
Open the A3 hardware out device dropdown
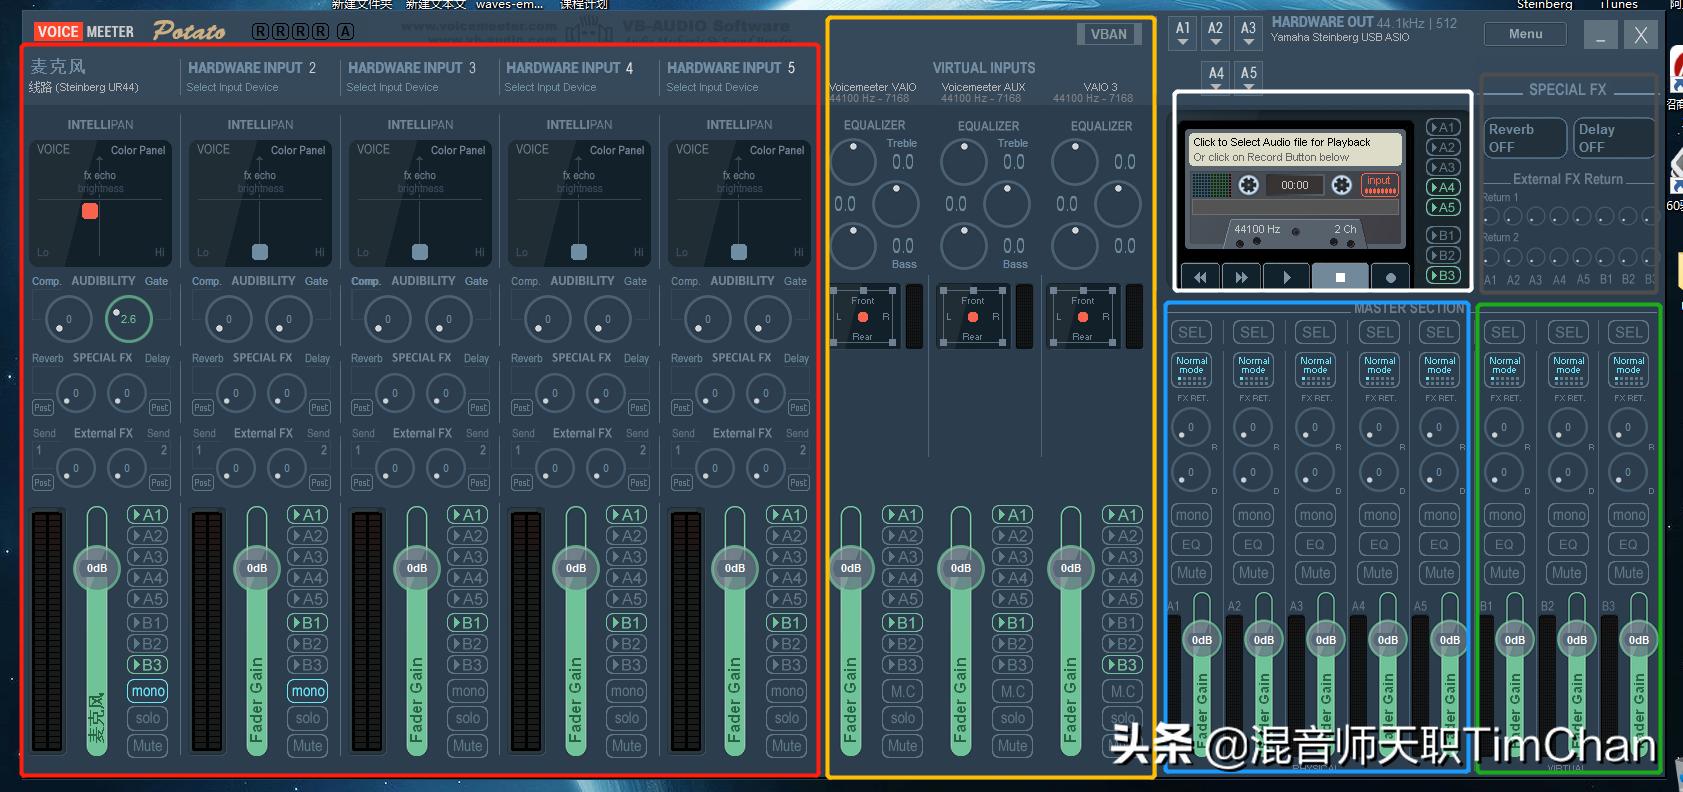point(1248,33)
